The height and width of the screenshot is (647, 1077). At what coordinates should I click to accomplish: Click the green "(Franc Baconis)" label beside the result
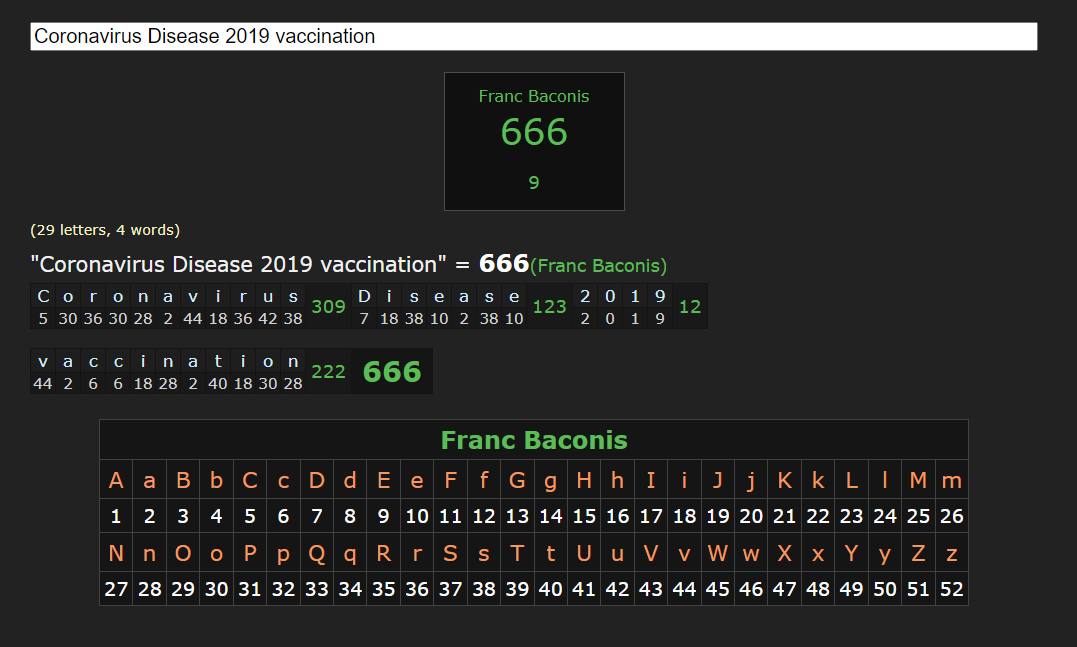(598, 266)
